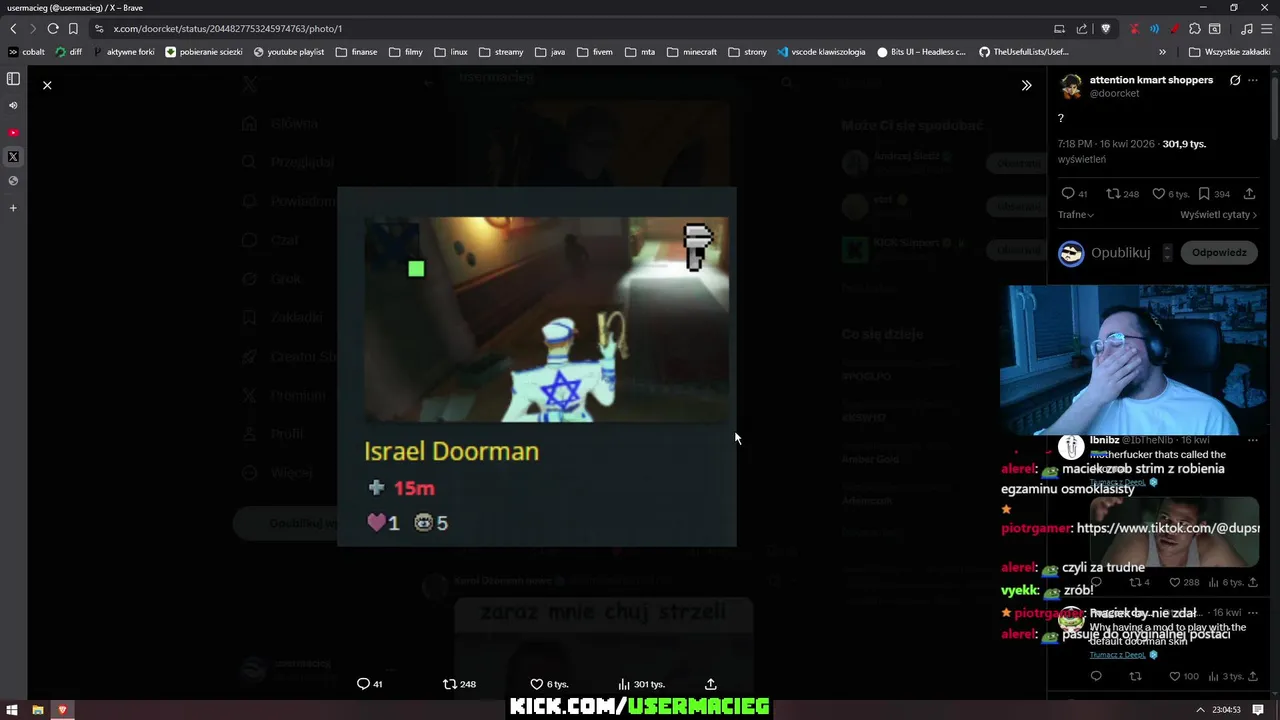Bookmark this page in Brave
The width and height of the screenshot is (1280, 720).
coord(73,29)
